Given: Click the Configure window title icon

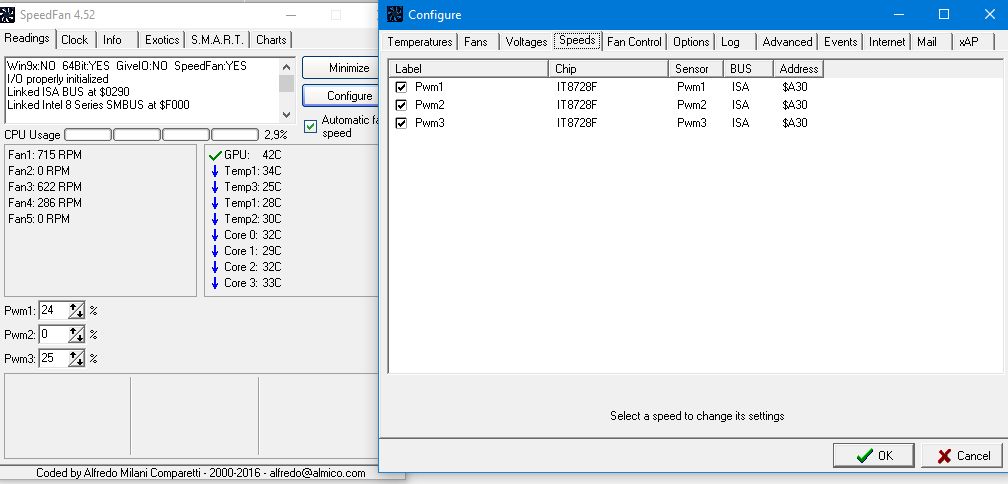Looking at the screenshot, I should (x=395, y=14).
